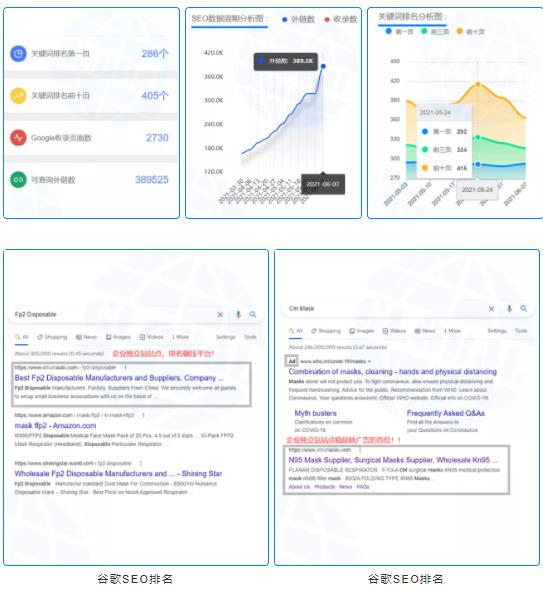Viewport: 543px width, 592px height.
Task: Click the blue icon beside the 286个 stat
Action: coord(18,54)
